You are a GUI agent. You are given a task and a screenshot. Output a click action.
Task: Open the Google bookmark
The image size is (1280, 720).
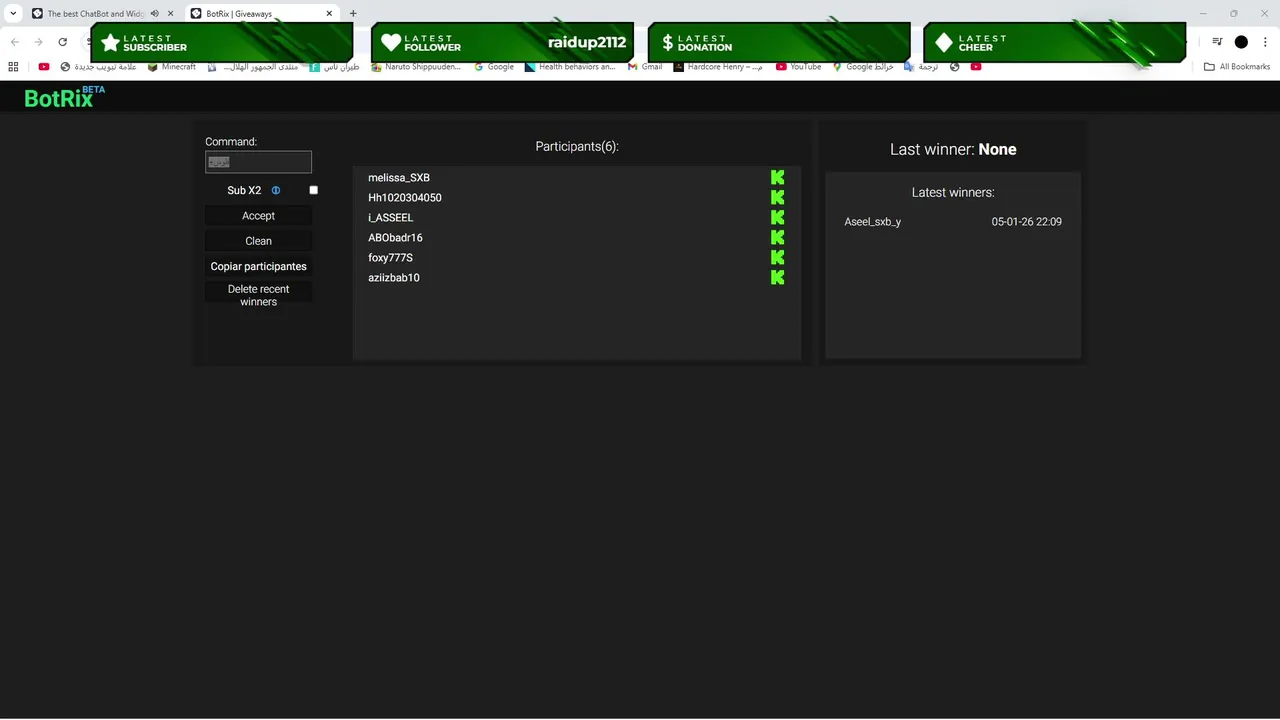click(x=494, y=67)
